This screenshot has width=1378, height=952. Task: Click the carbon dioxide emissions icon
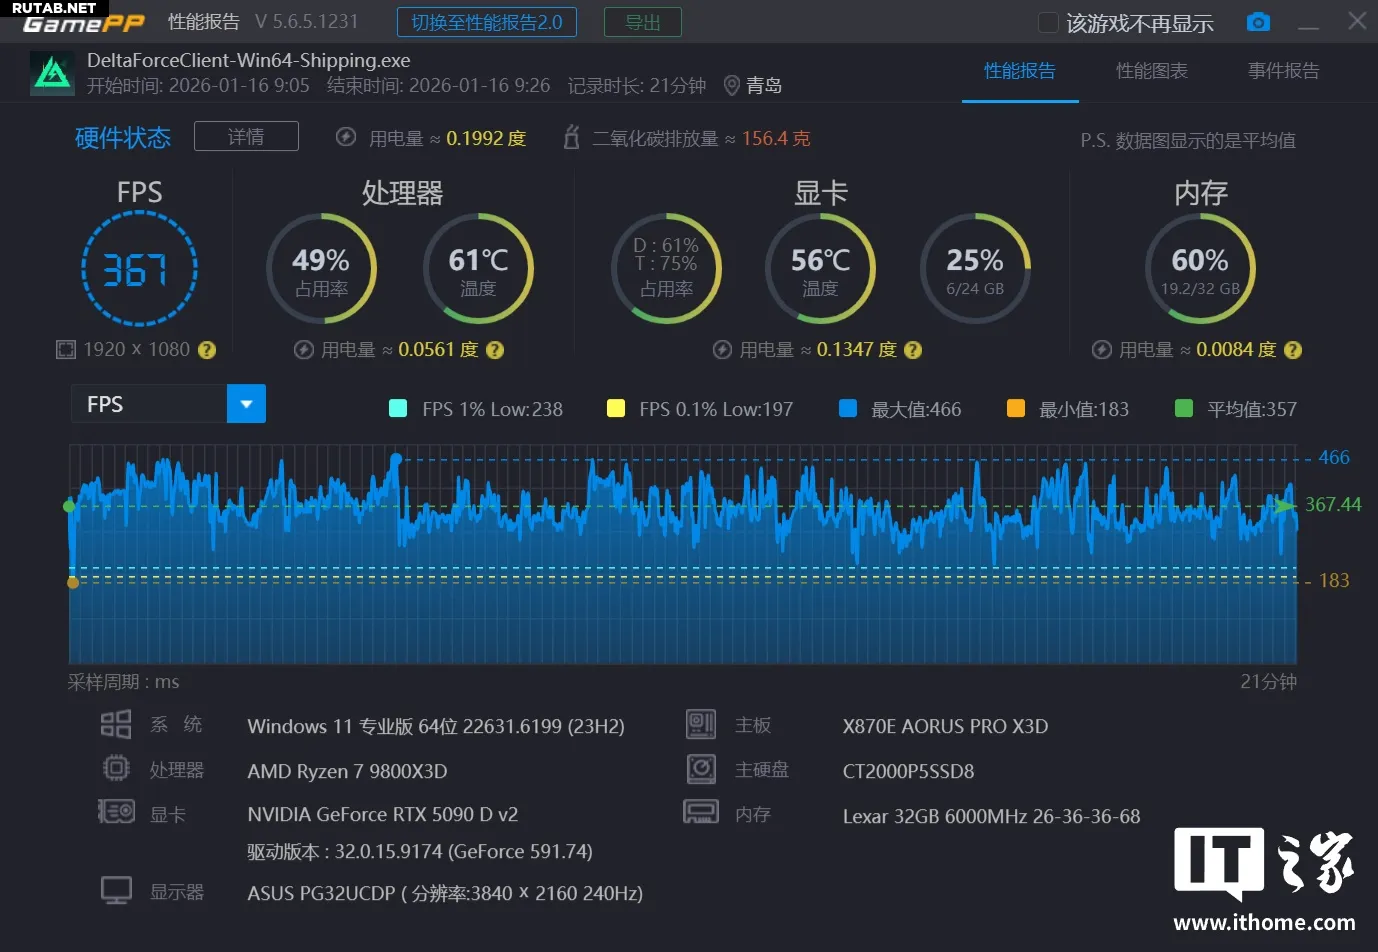[x=571, y=138]
